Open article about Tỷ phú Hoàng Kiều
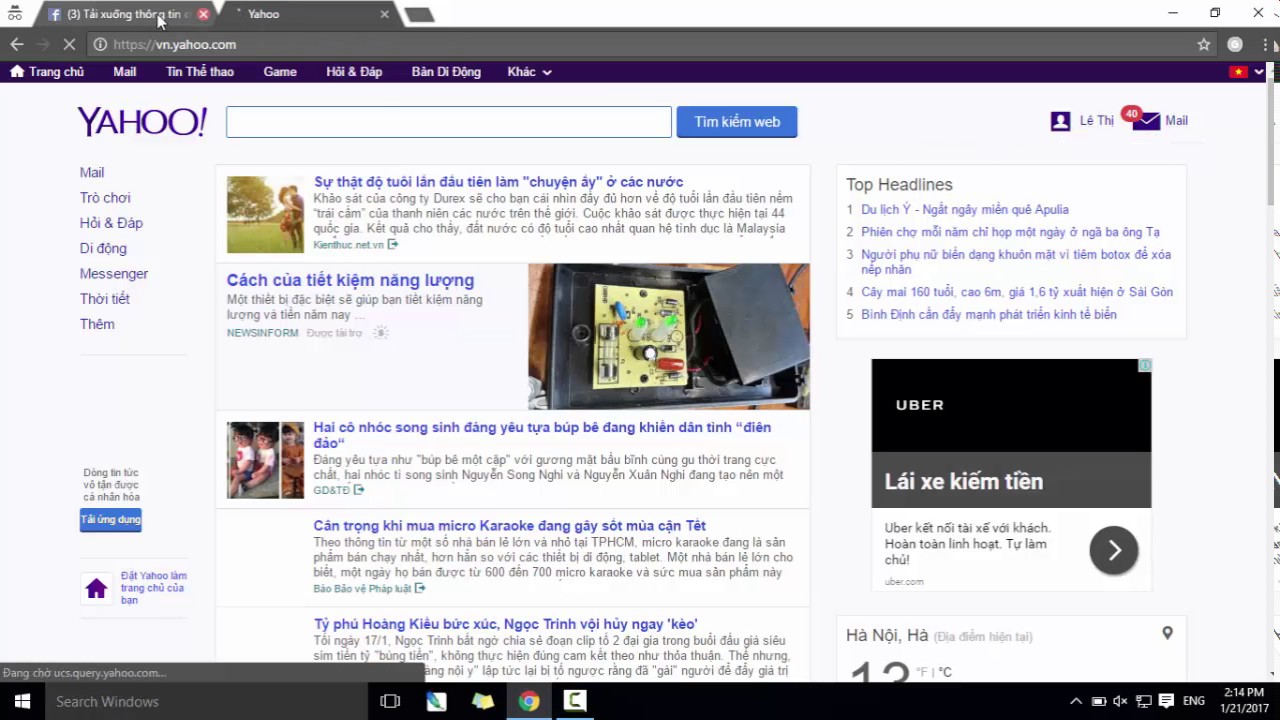The width and height of the screenshot is (1280, 720). click(x=505, y=624)
